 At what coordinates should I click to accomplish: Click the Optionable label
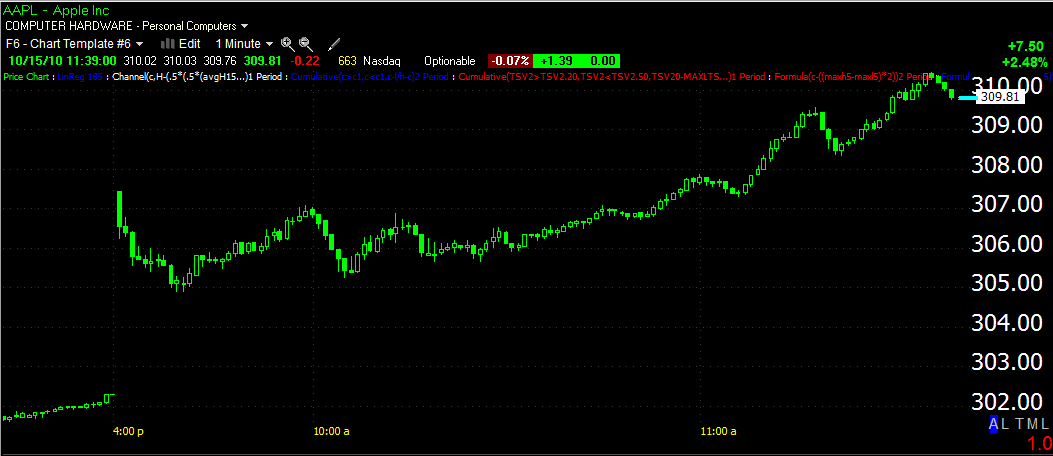tap(450, 60)
